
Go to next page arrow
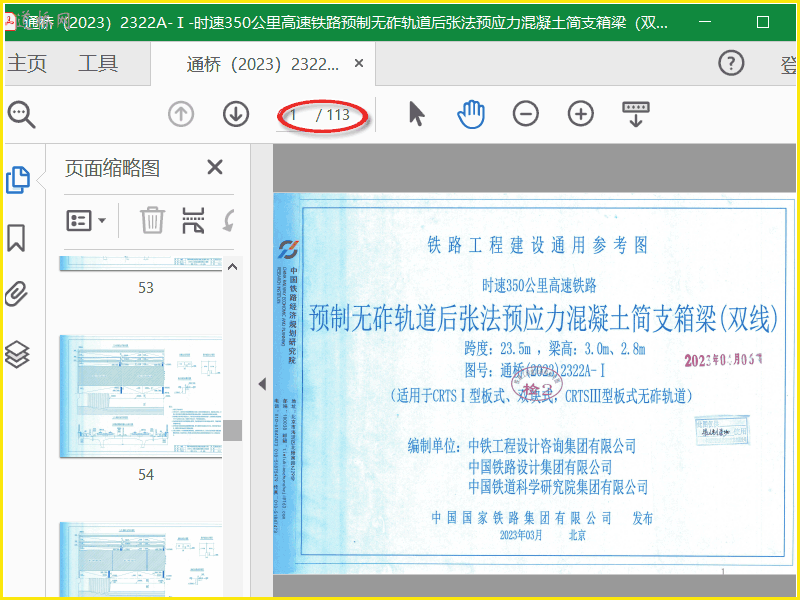(x=236, y=114)
